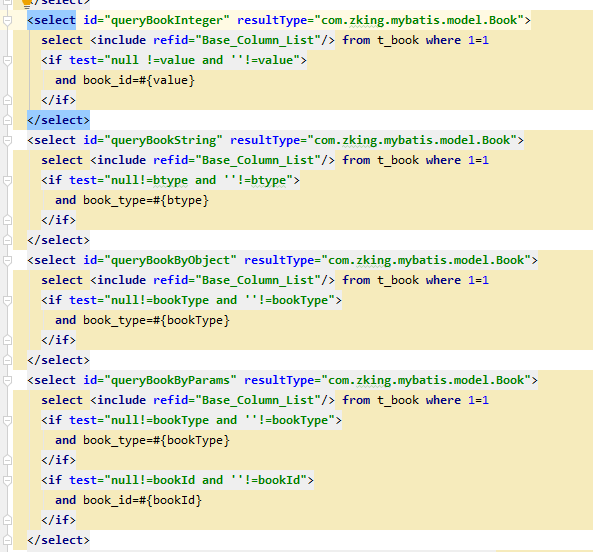
Task: Click the line "and book_type=#{btype}"
Action: 132,200
